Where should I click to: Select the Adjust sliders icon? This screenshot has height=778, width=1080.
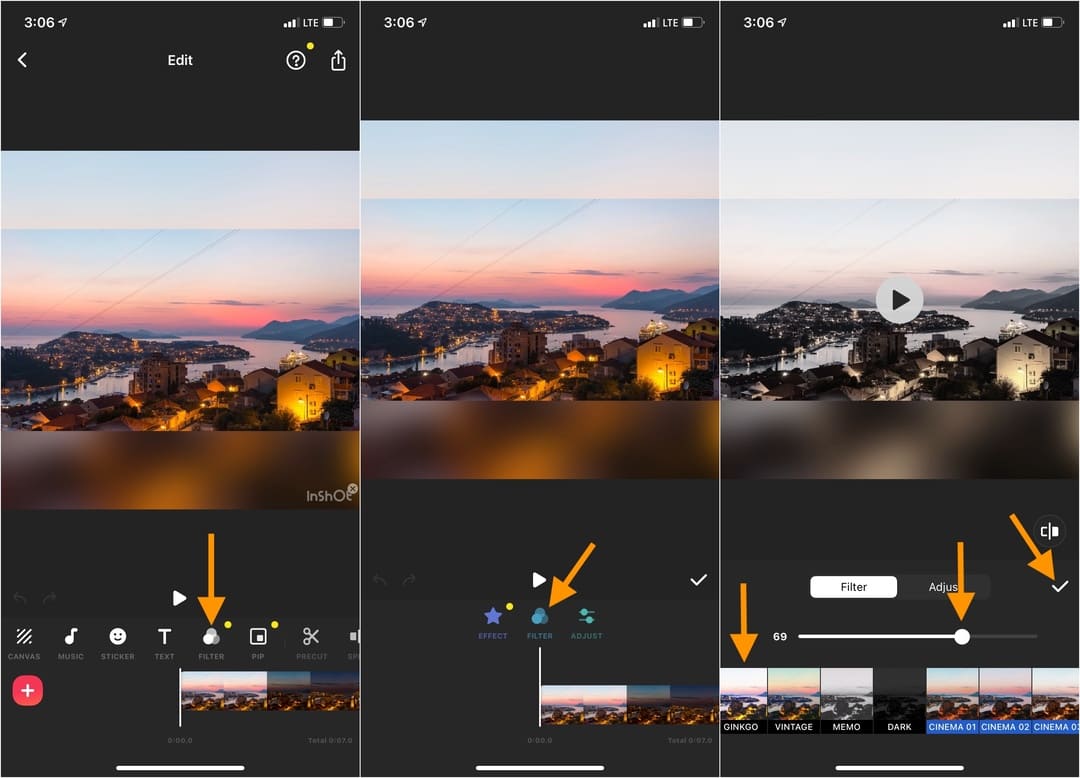tap(586, 622)
